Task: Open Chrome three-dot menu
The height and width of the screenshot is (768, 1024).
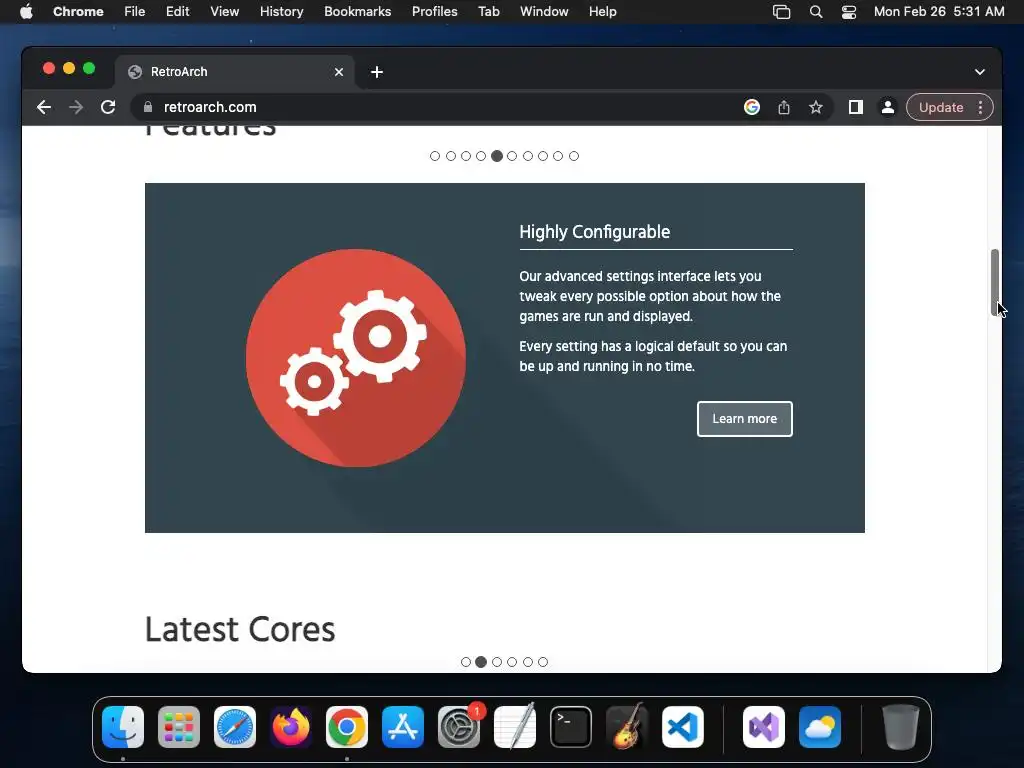Action: pos(980,107)
